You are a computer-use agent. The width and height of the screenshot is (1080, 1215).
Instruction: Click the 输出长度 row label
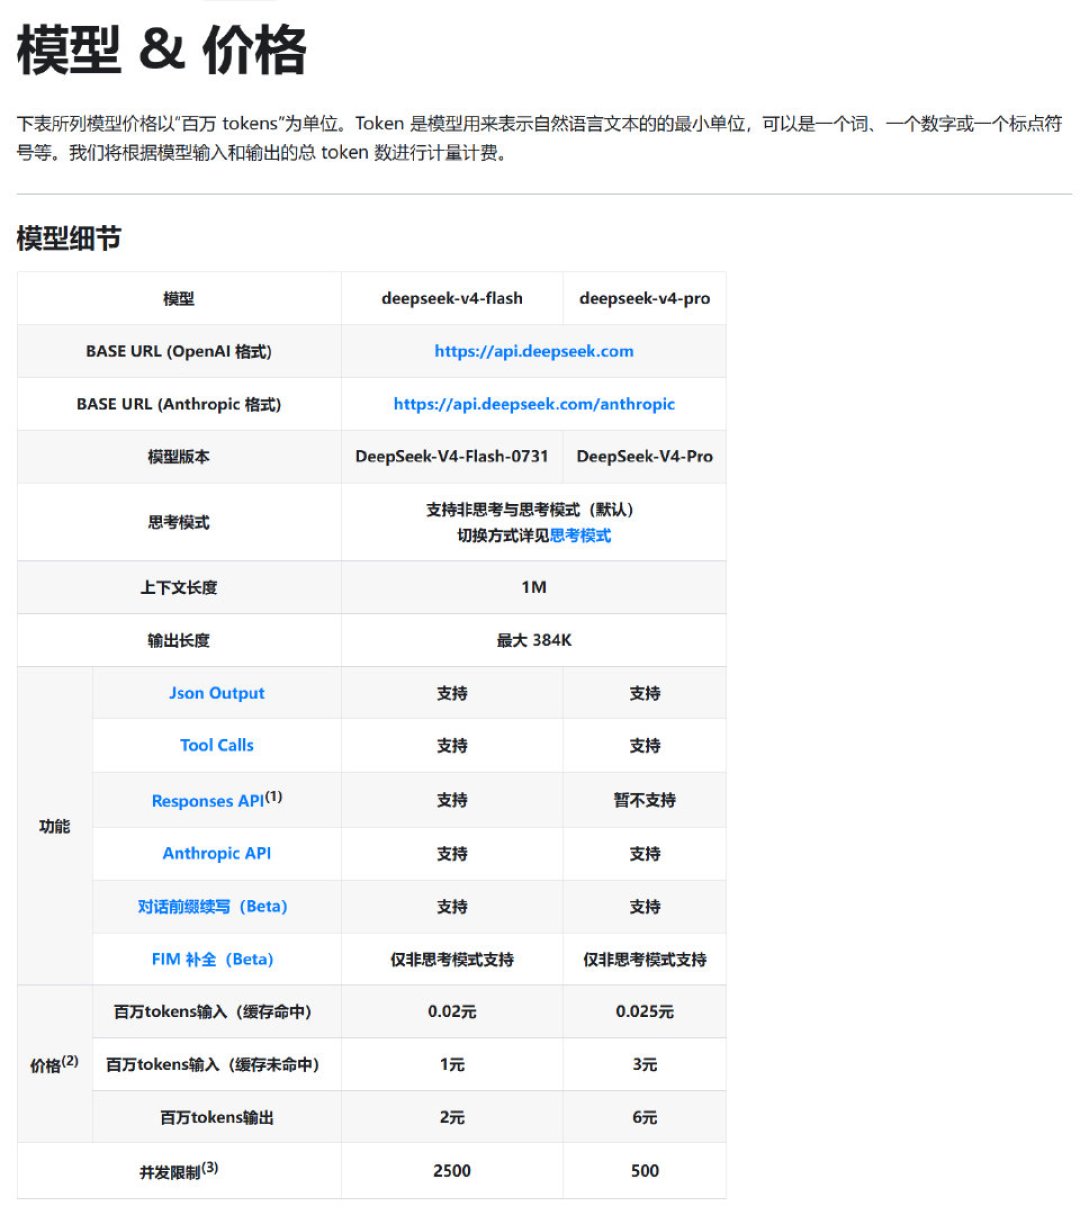click(x=179, y=640)
